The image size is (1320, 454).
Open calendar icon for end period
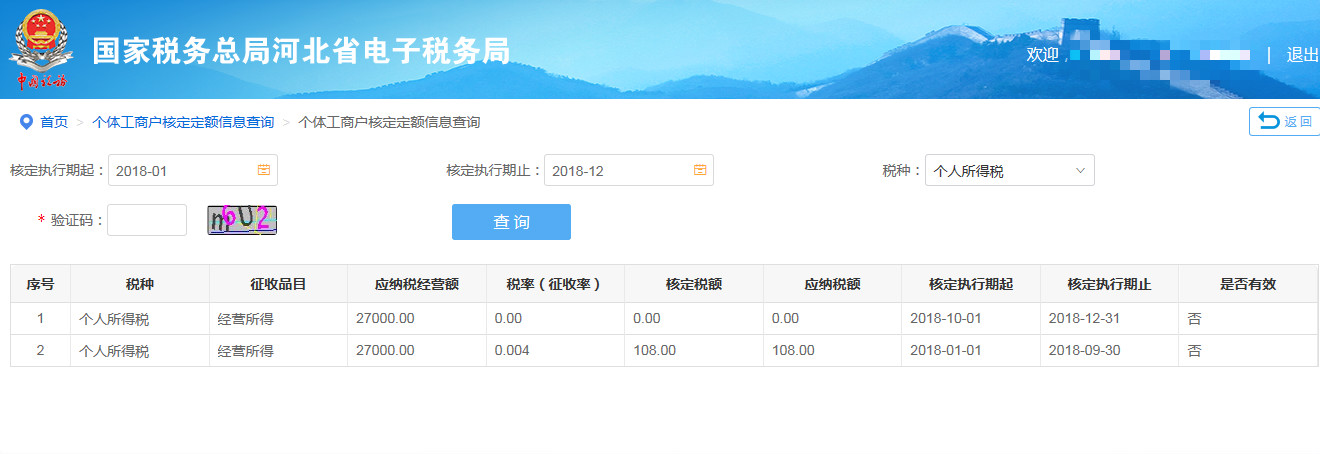[700, 170]
